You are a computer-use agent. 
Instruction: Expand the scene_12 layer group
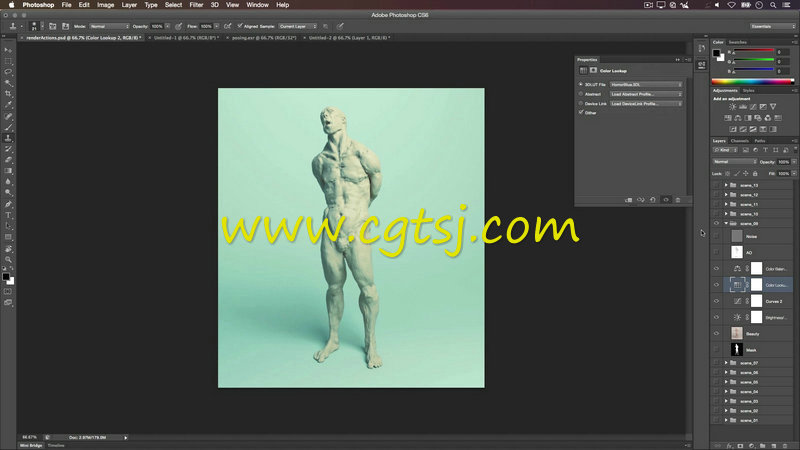[x=726, y=195]
